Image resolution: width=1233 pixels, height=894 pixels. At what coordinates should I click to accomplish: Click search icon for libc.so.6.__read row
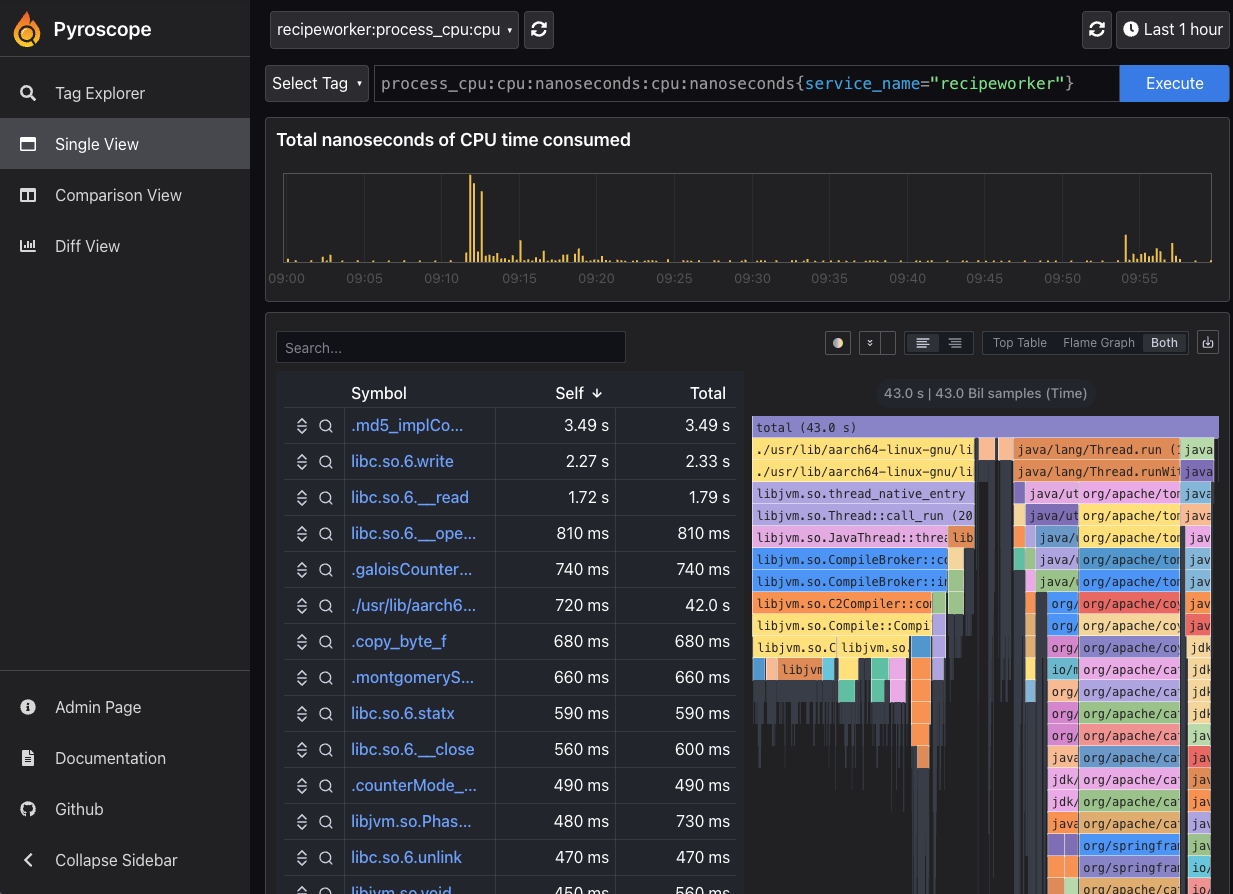coord(326,498)
